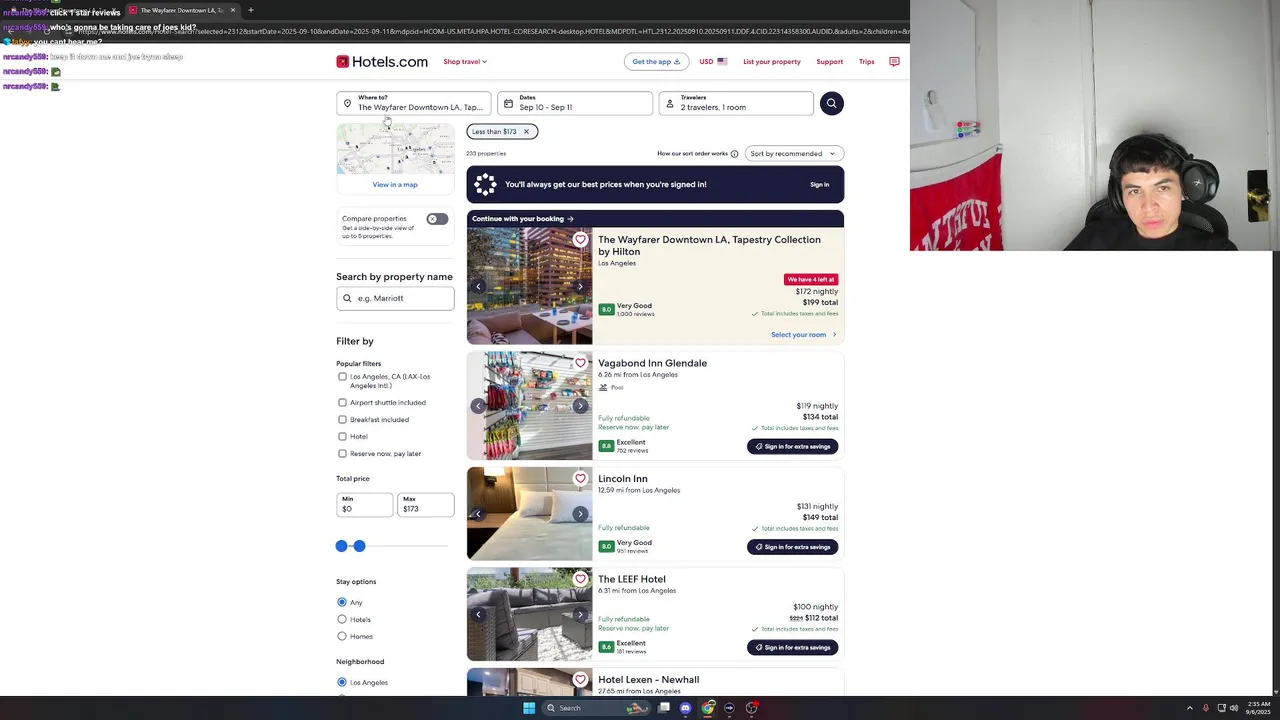Open Discord from the taskbar
Viewport: 1280px width, 720px height.
coord(685,708)
